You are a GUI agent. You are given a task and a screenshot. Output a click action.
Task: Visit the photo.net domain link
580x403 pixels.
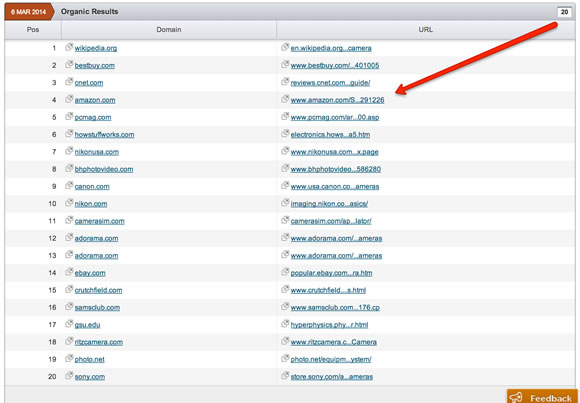[x=90, y=359]
